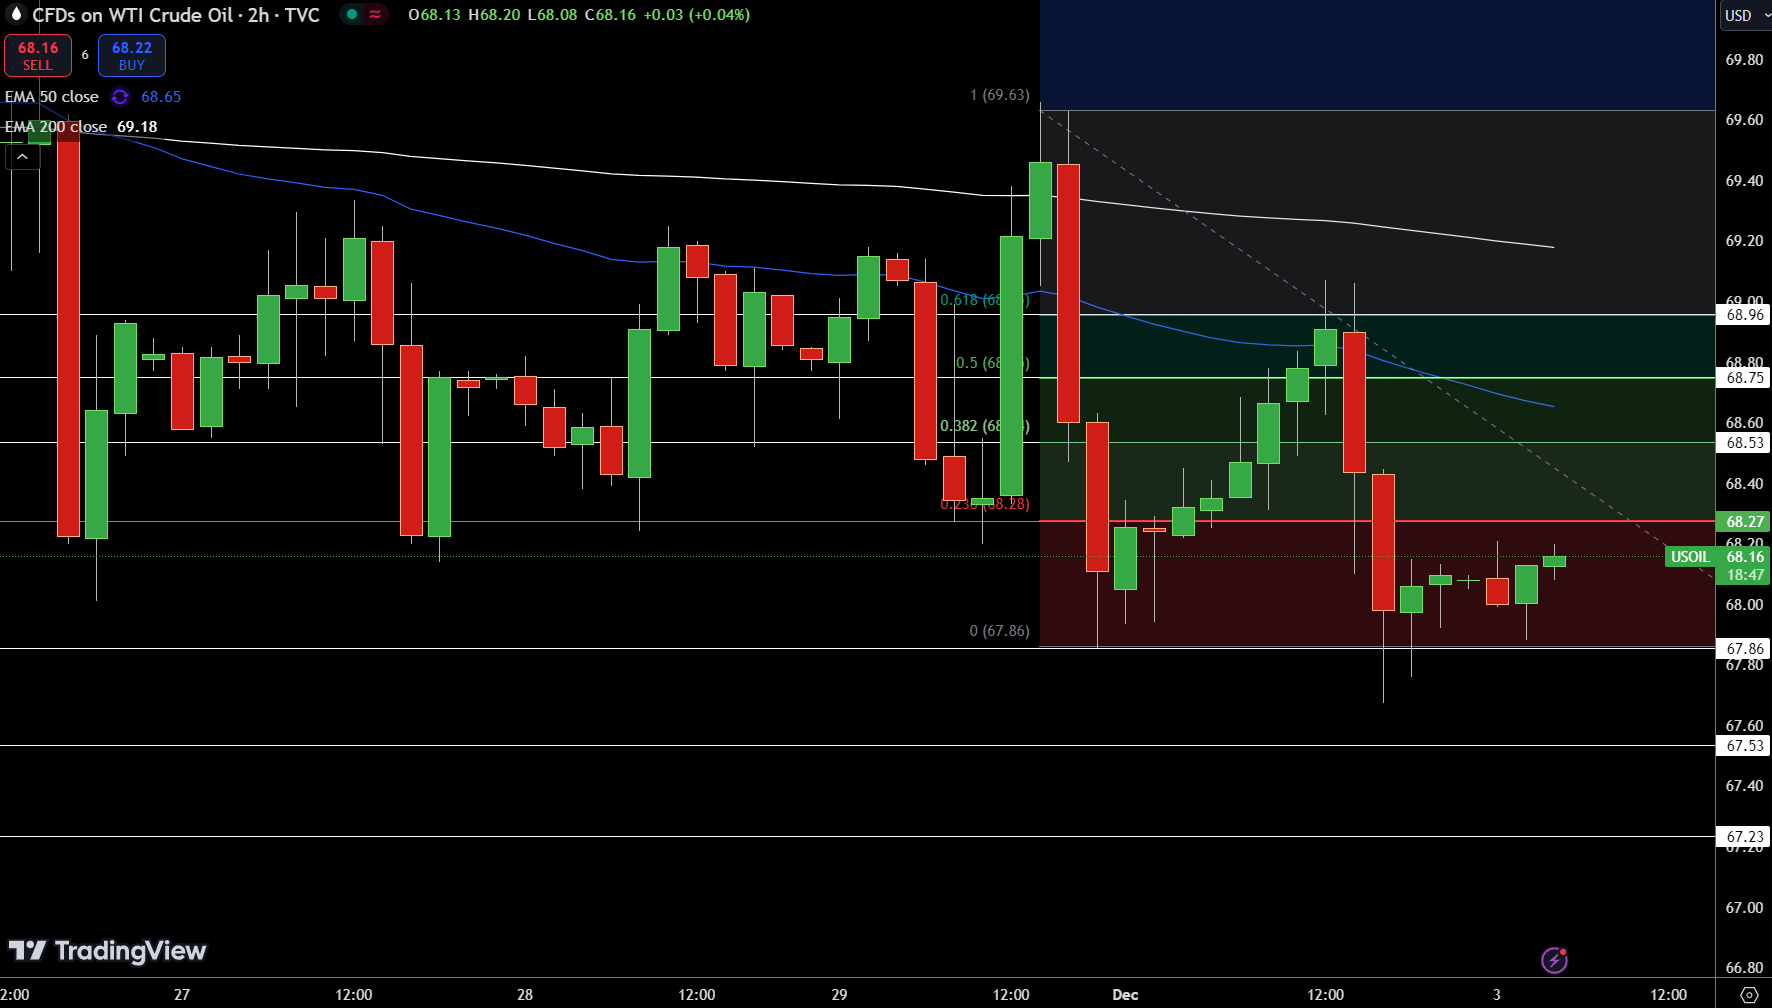The image size is (1772, 1008).
Task: Click the 68.75 price axis label
Action: click(1745, 378)
